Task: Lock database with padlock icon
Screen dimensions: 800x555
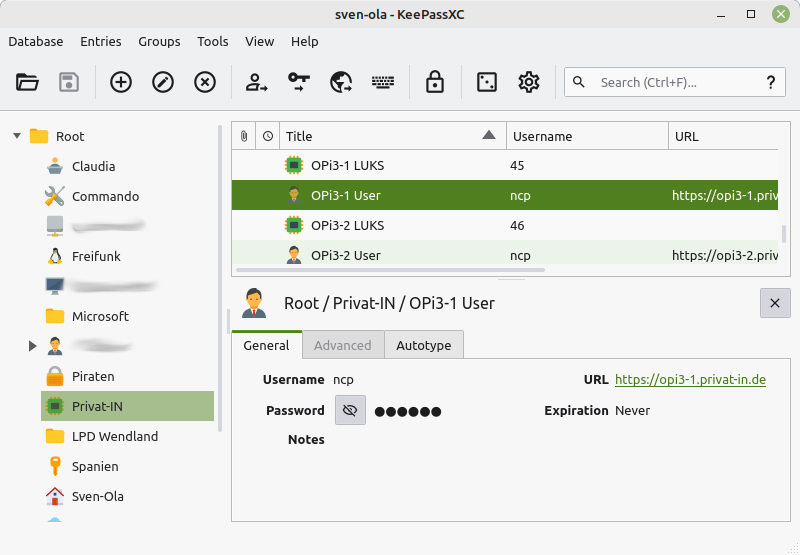Action: (434, 82)
